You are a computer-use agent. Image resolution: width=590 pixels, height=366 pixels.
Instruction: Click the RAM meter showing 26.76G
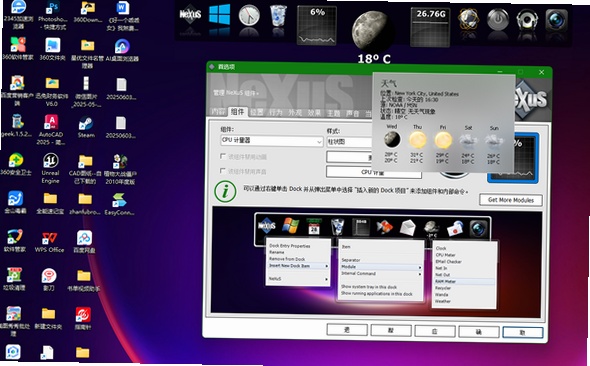coord(430,27)
